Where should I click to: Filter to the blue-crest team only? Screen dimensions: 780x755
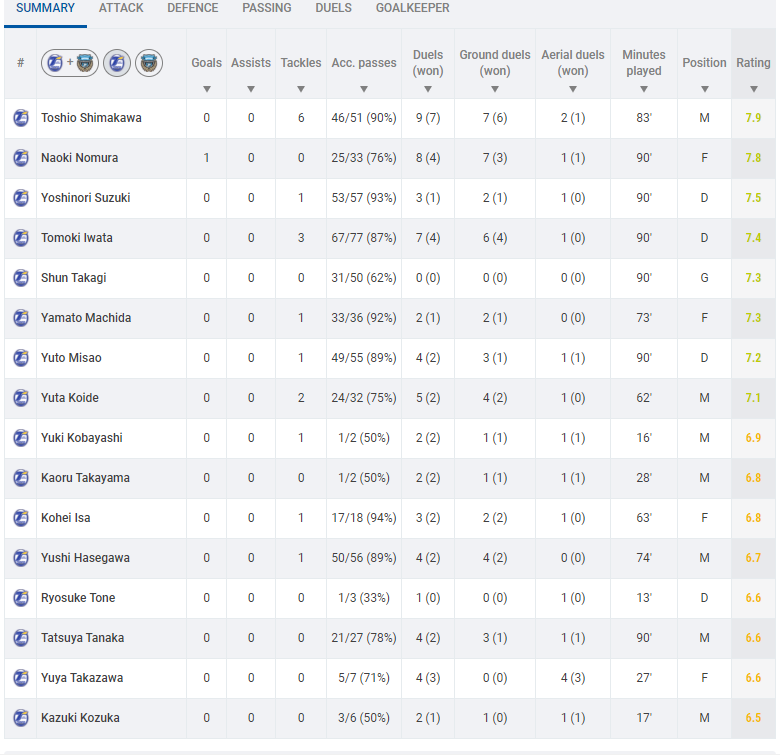pos(117,63)
